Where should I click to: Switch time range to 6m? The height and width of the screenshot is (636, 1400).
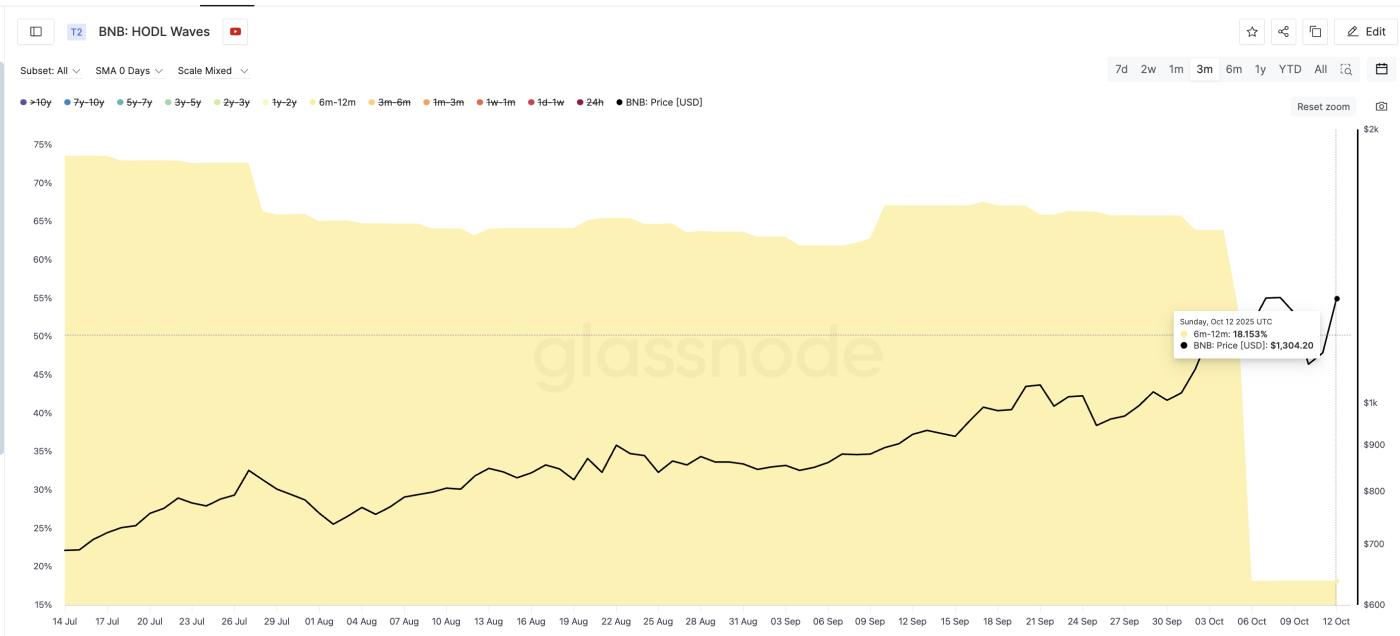click(1234, 69)
